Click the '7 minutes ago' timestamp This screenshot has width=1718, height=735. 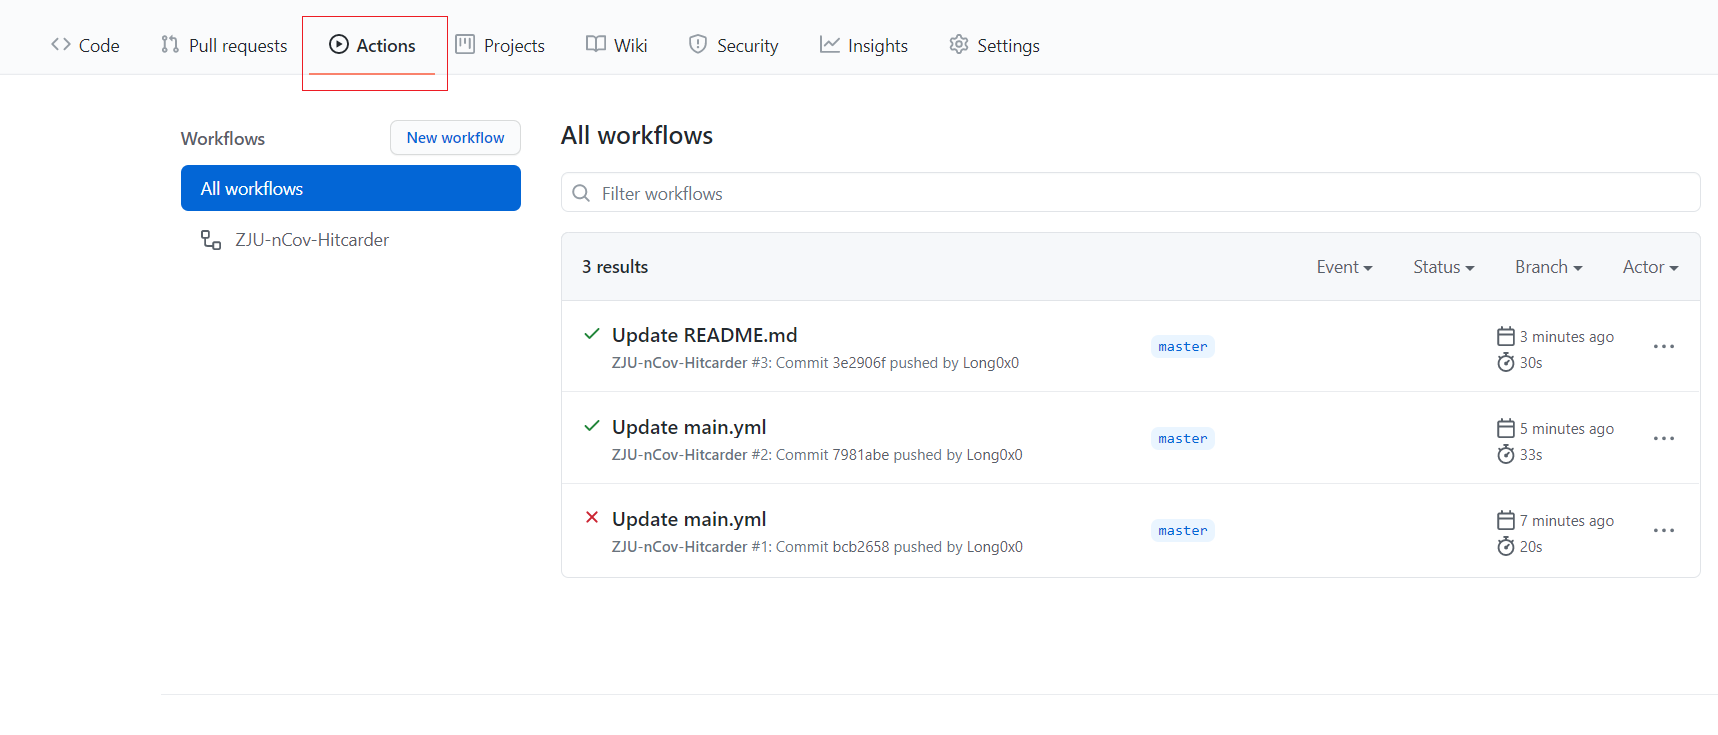click(x=1567, y=521)
